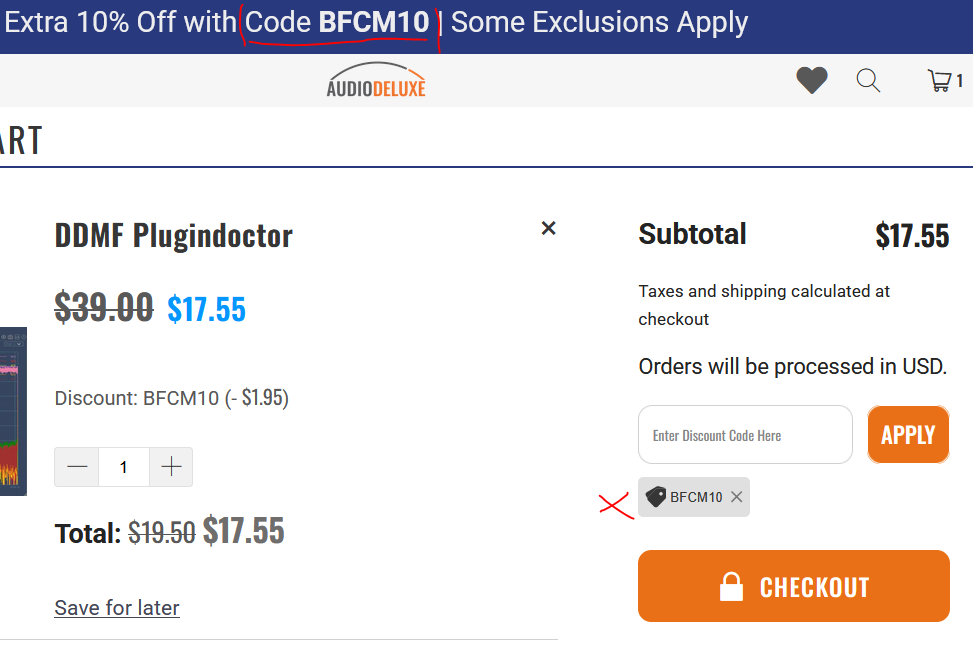Click the $17.55 sale price
Viewport: 973px width, 656px height.
click(206, 309)
